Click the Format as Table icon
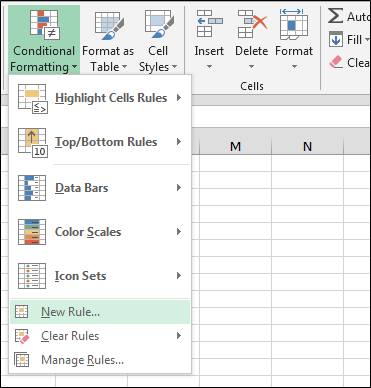Image resolution: width=371 pixels, height=388 pixels. [109, 25]
